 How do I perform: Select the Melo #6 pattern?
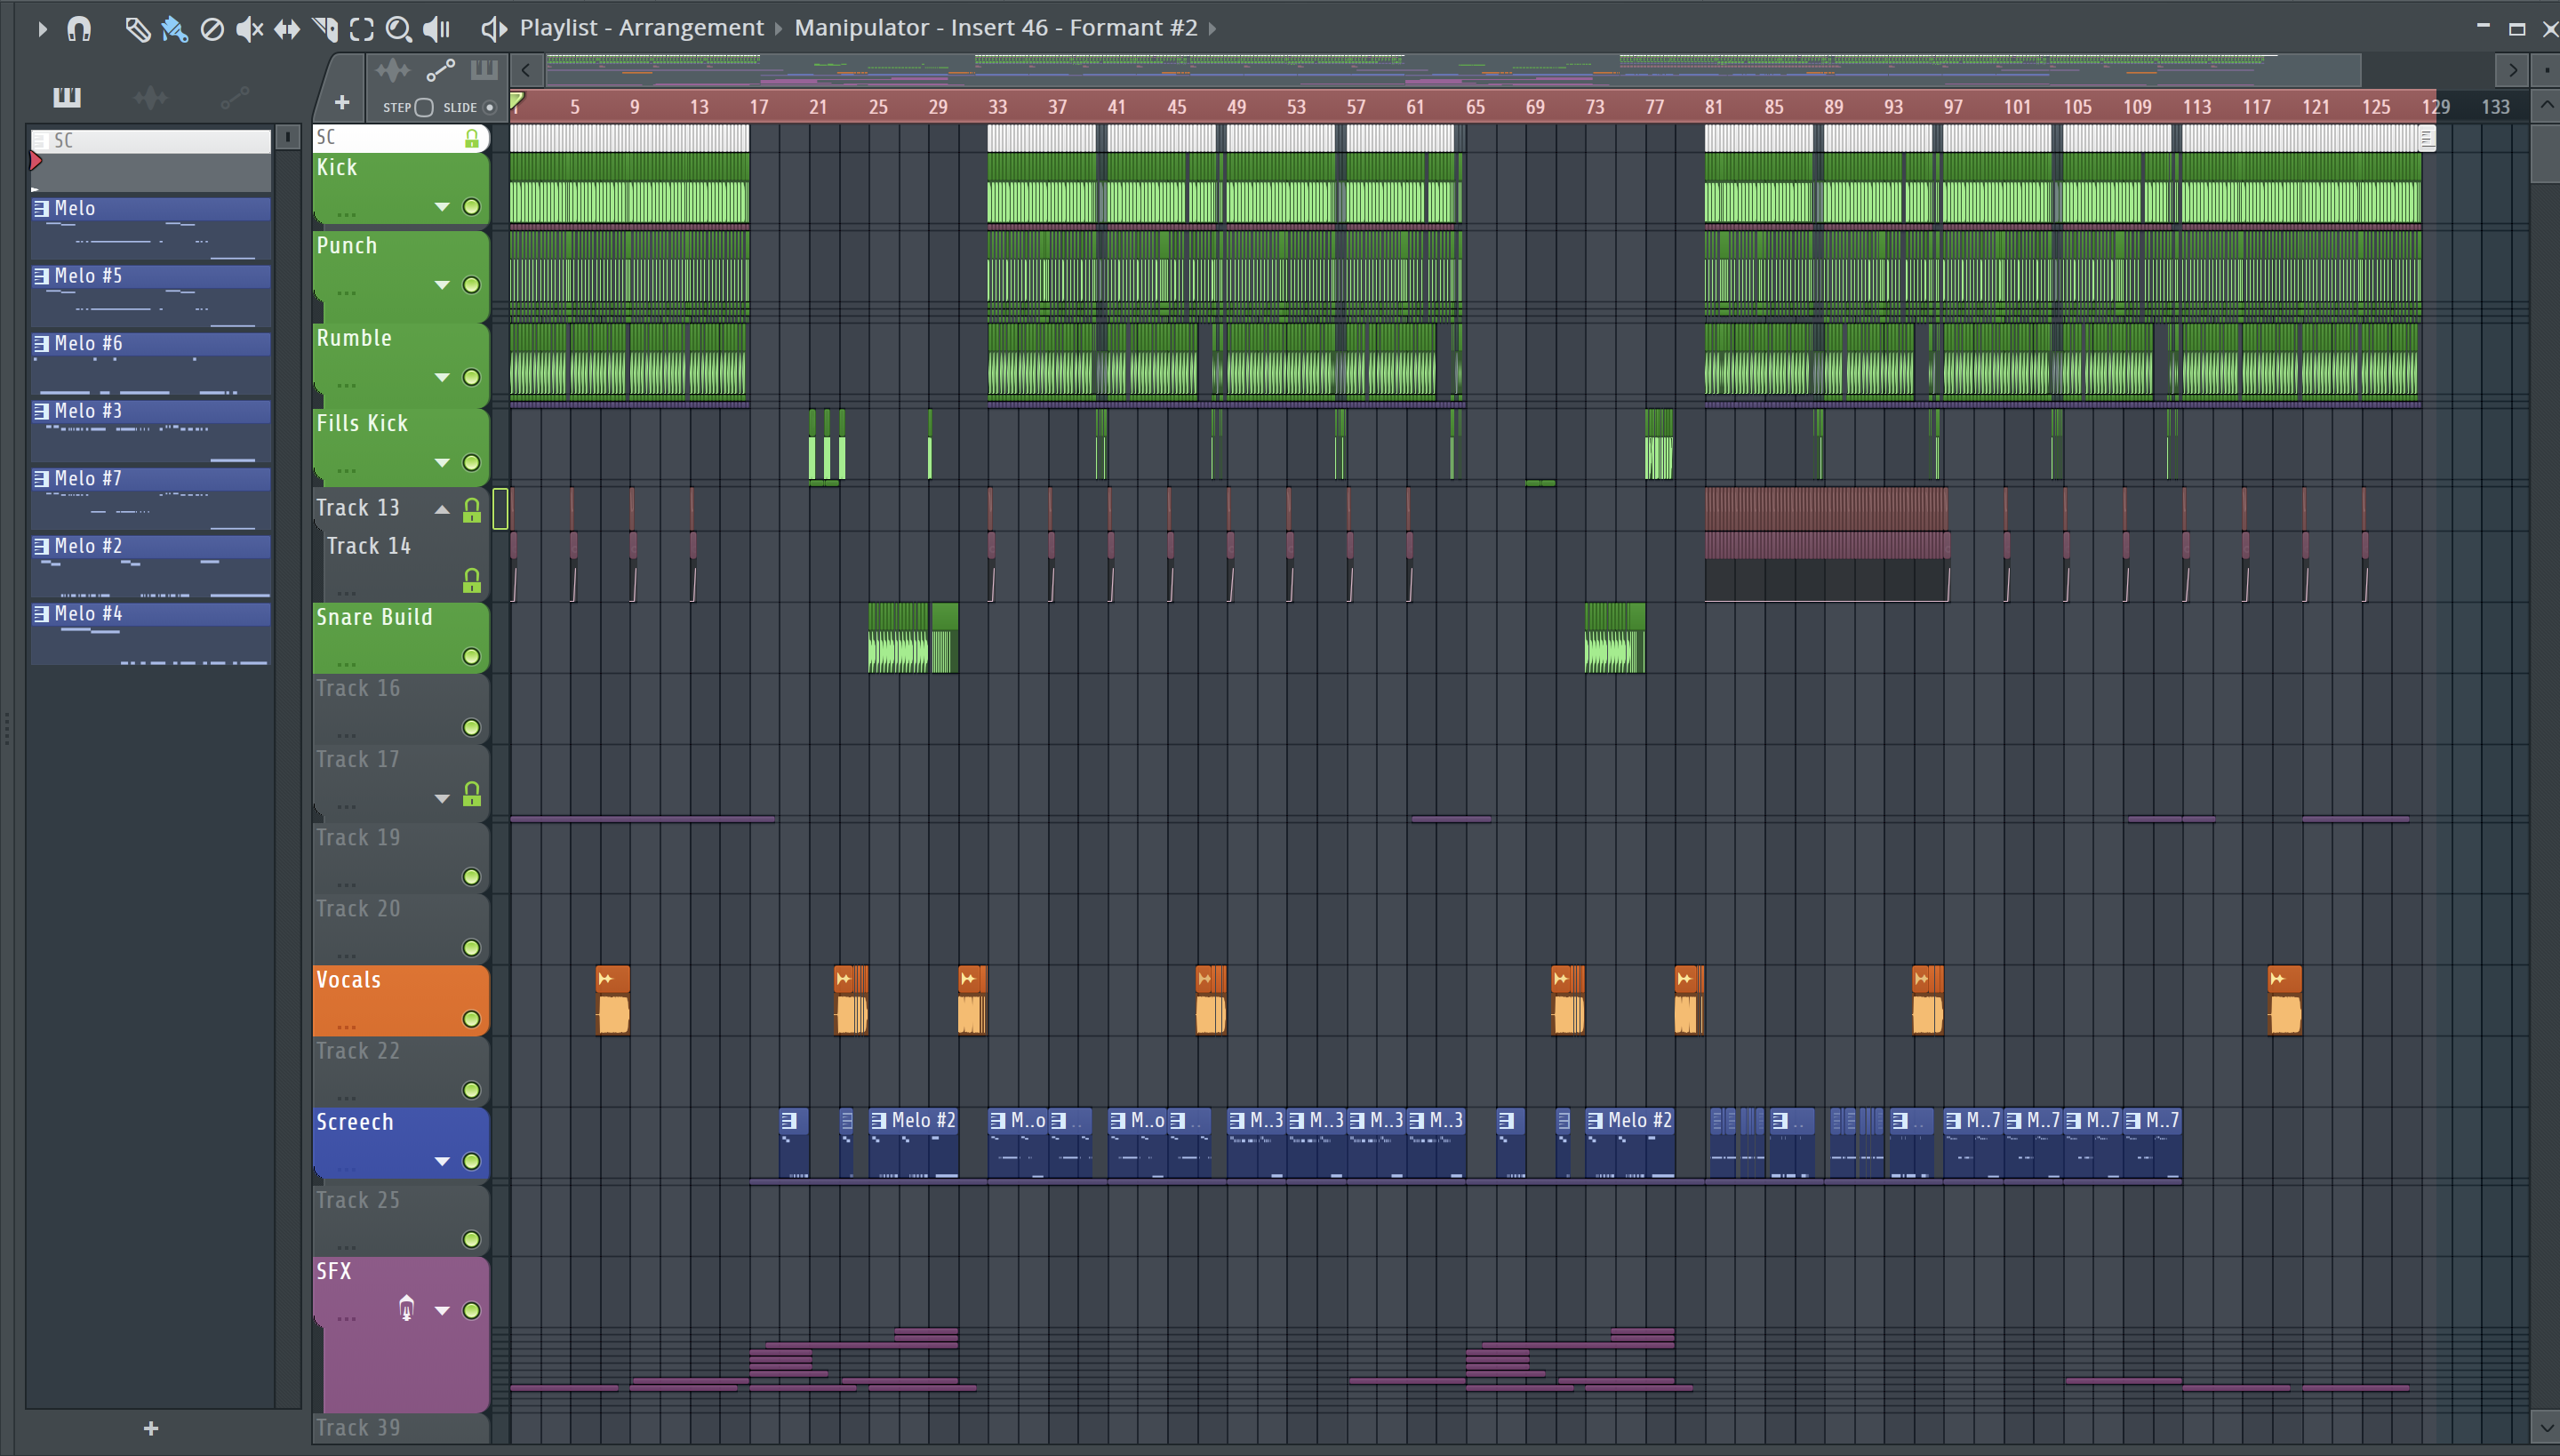point(151,363)
